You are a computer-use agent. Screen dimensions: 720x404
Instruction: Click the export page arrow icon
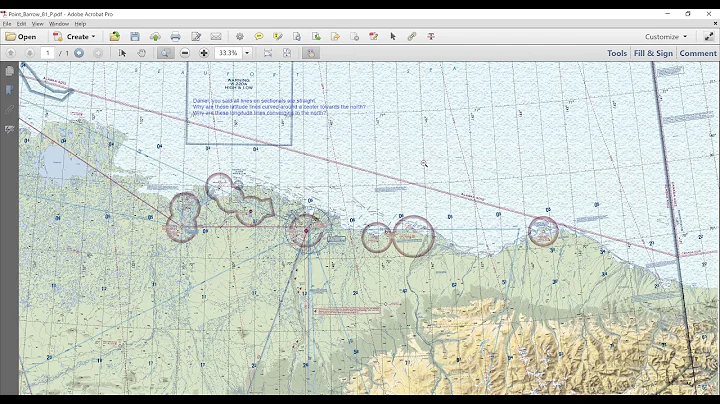click(x=335, y=37)
